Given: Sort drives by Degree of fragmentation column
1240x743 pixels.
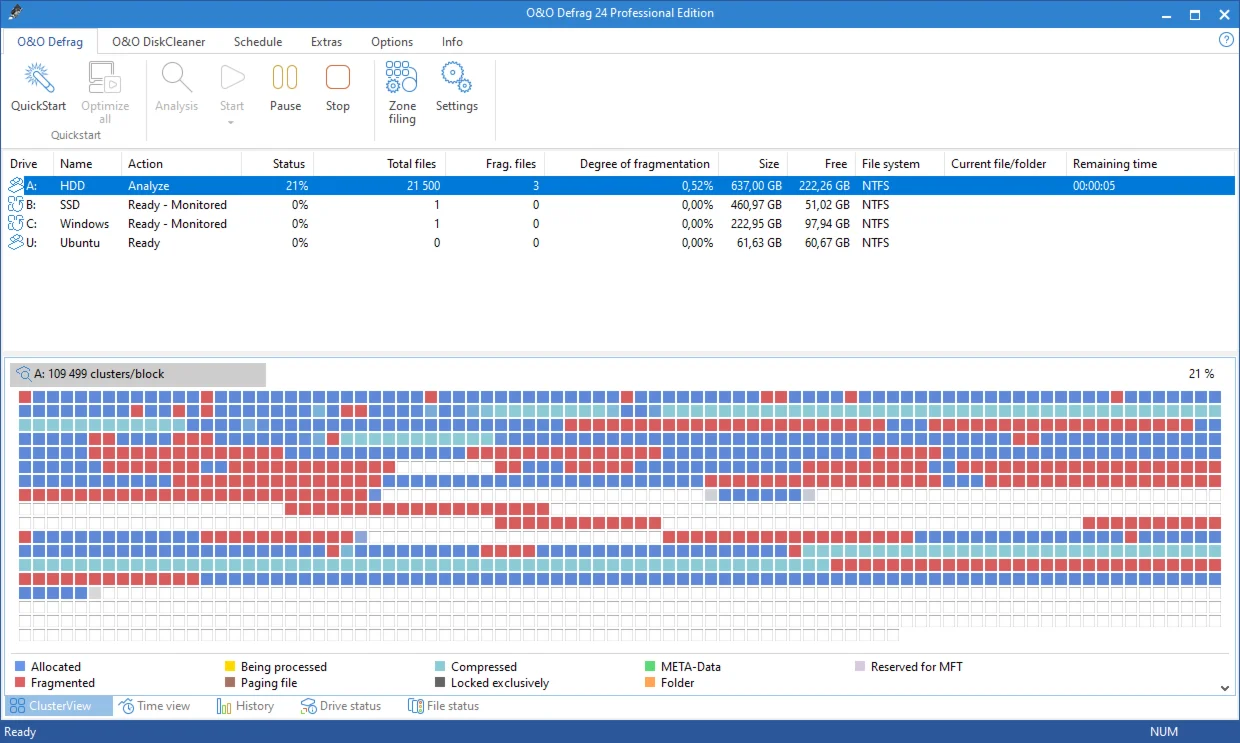Looking at the screenshot, I should pyautogui.click(x=644, y=164).
